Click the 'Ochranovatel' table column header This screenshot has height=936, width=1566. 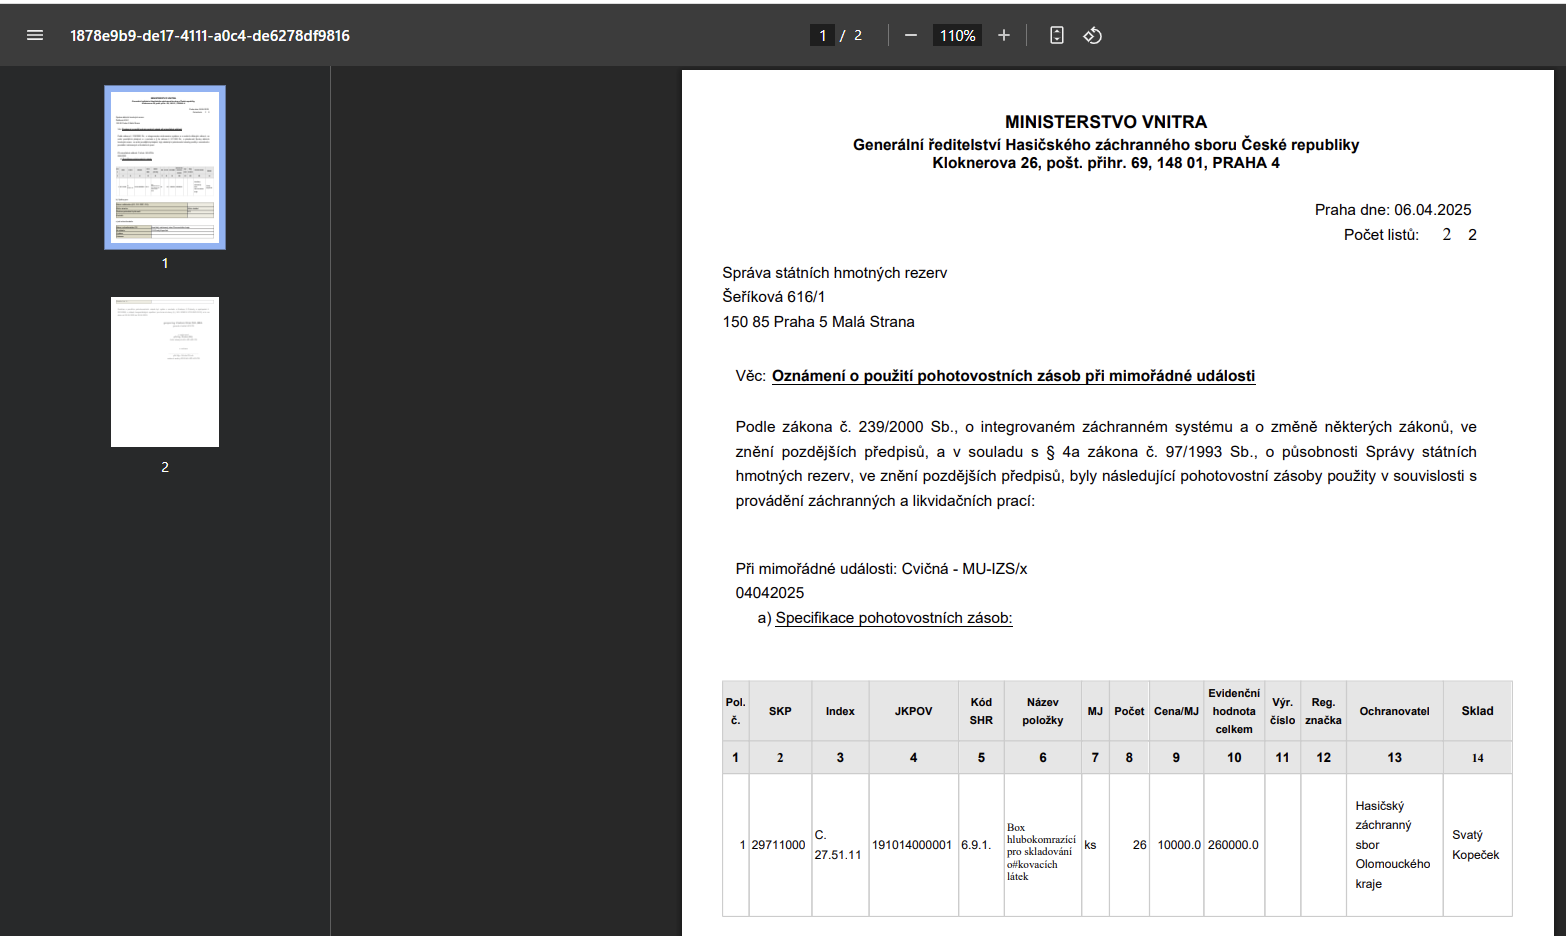pyautogui.click(x=1393, y=711)
